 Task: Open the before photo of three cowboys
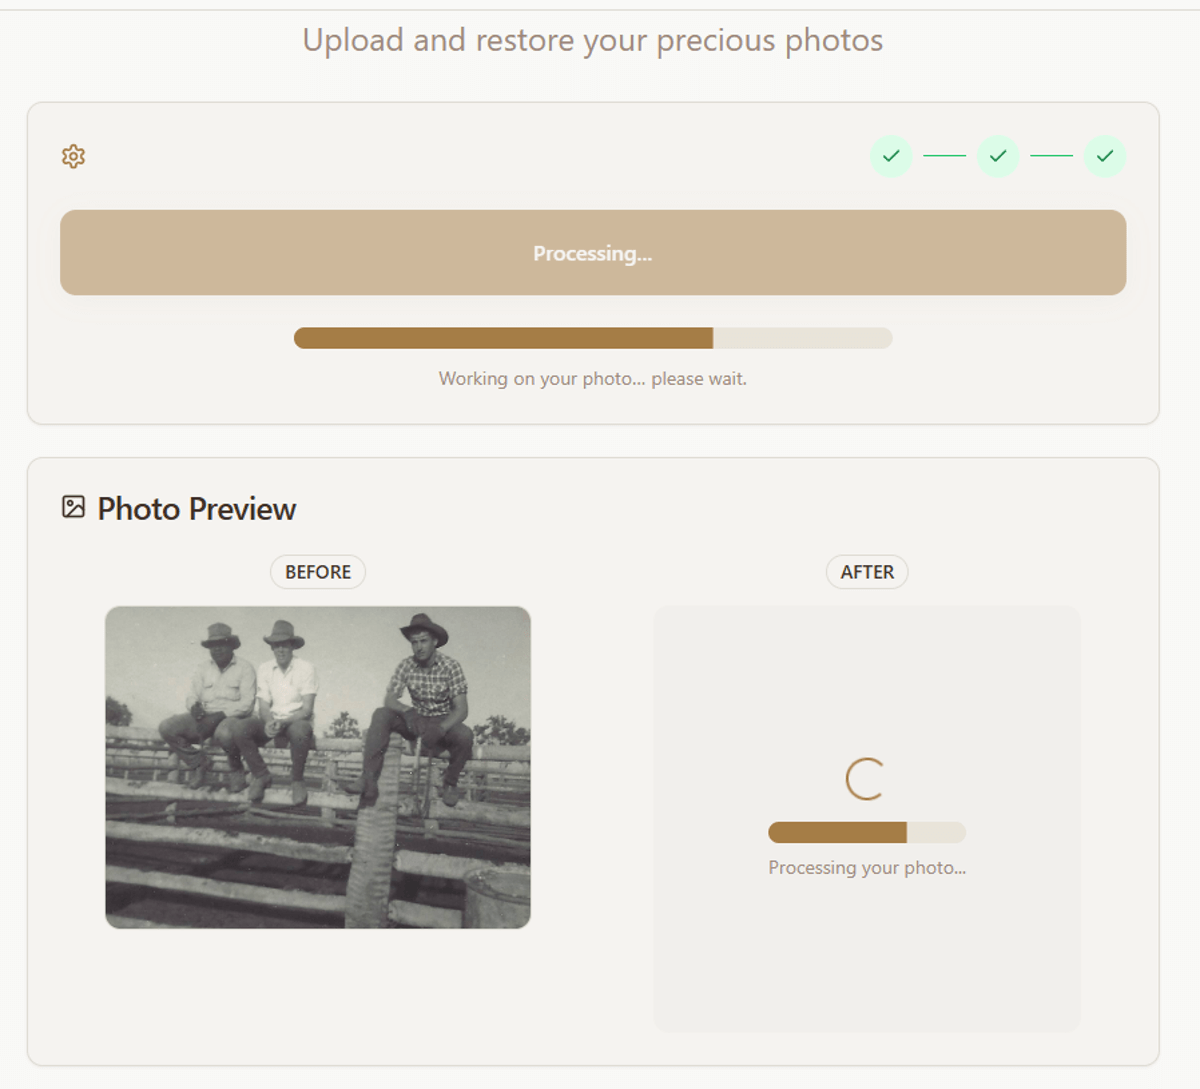318,765
